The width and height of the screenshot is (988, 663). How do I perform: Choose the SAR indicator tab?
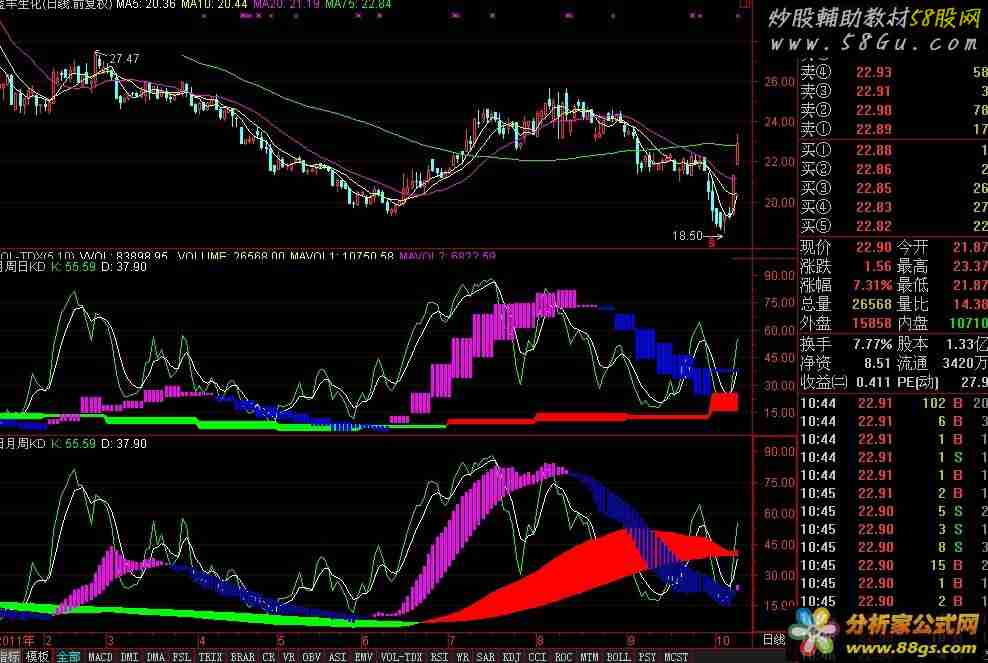485,657
